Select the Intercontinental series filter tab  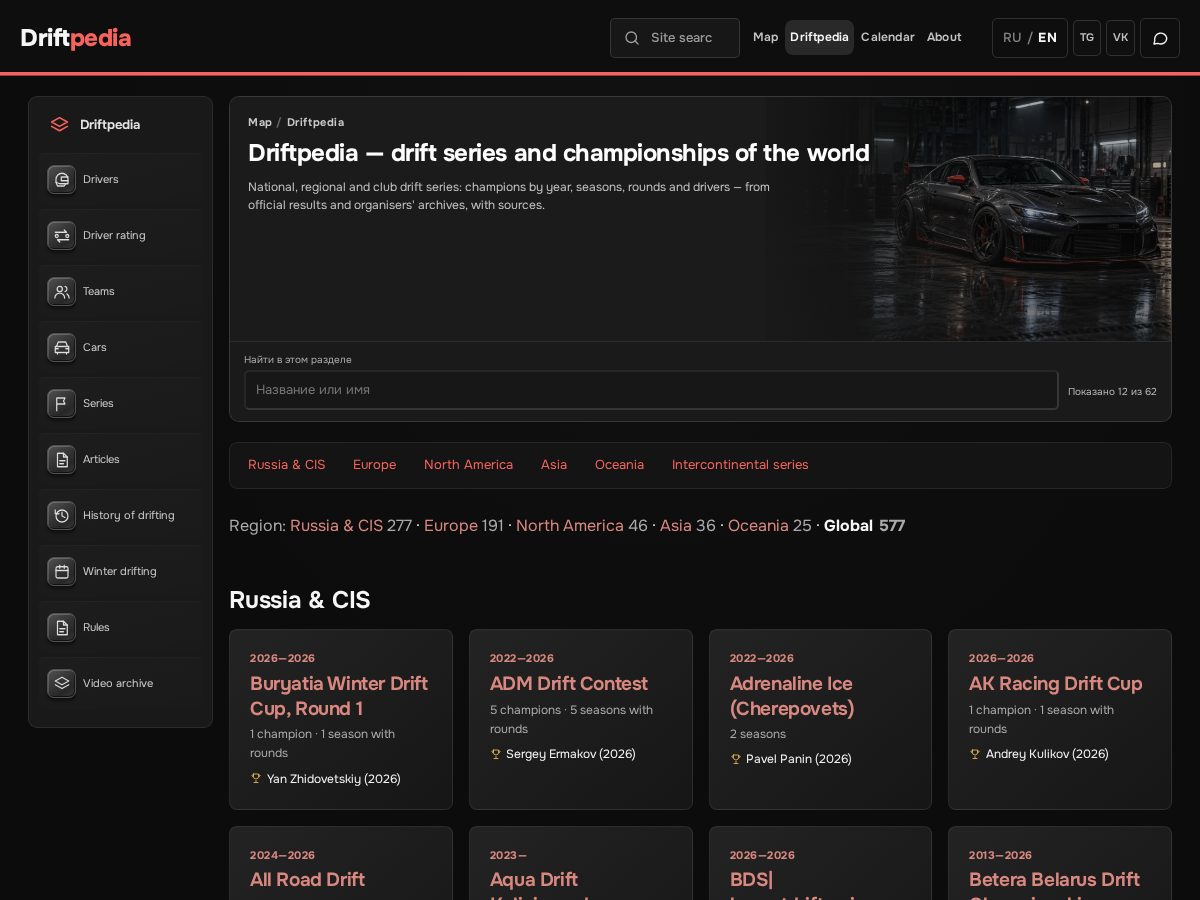tap(740, 465)
